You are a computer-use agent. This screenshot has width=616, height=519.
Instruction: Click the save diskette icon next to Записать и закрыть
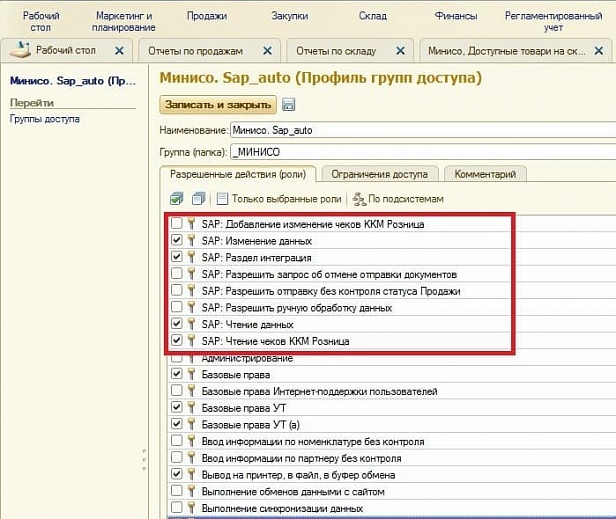[x=288, y=105]
